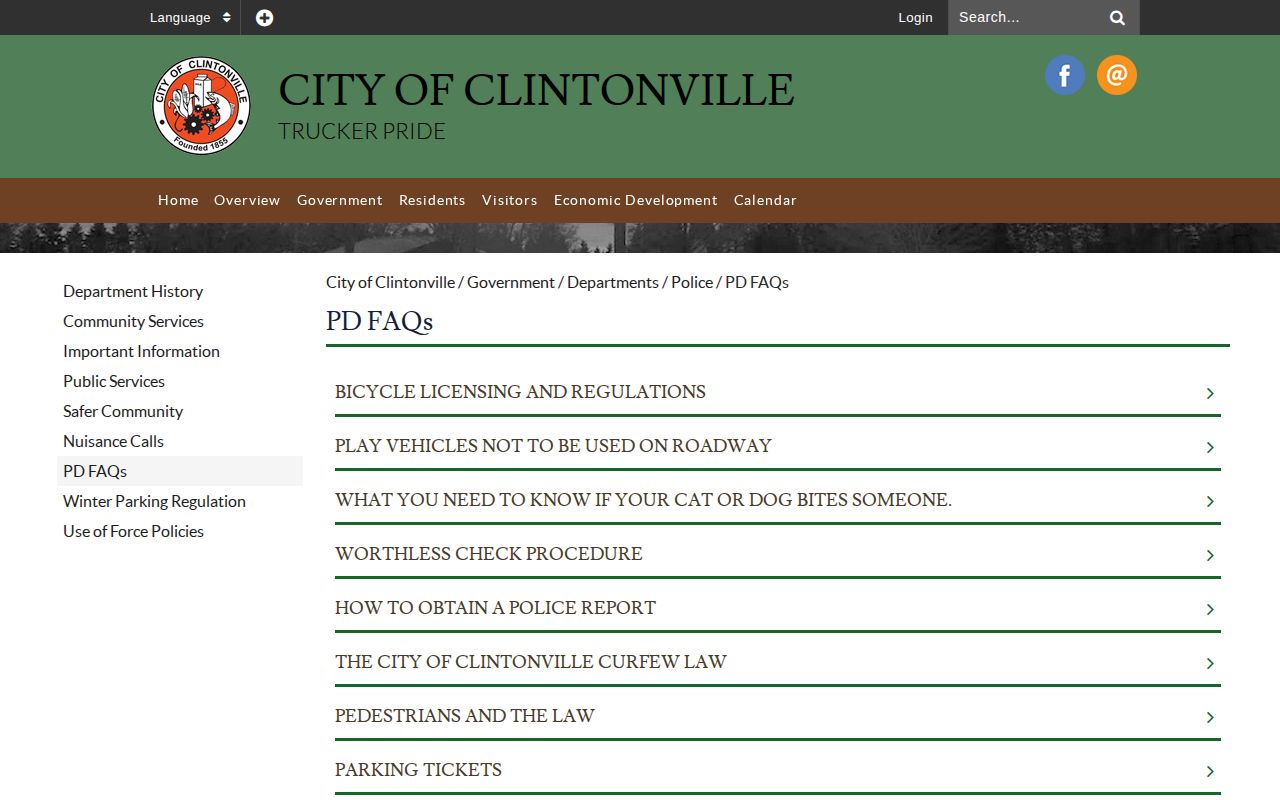This screenshot has height=800, width=1280.
Task: Open the Calendar menu item
Action: (765, 200)
